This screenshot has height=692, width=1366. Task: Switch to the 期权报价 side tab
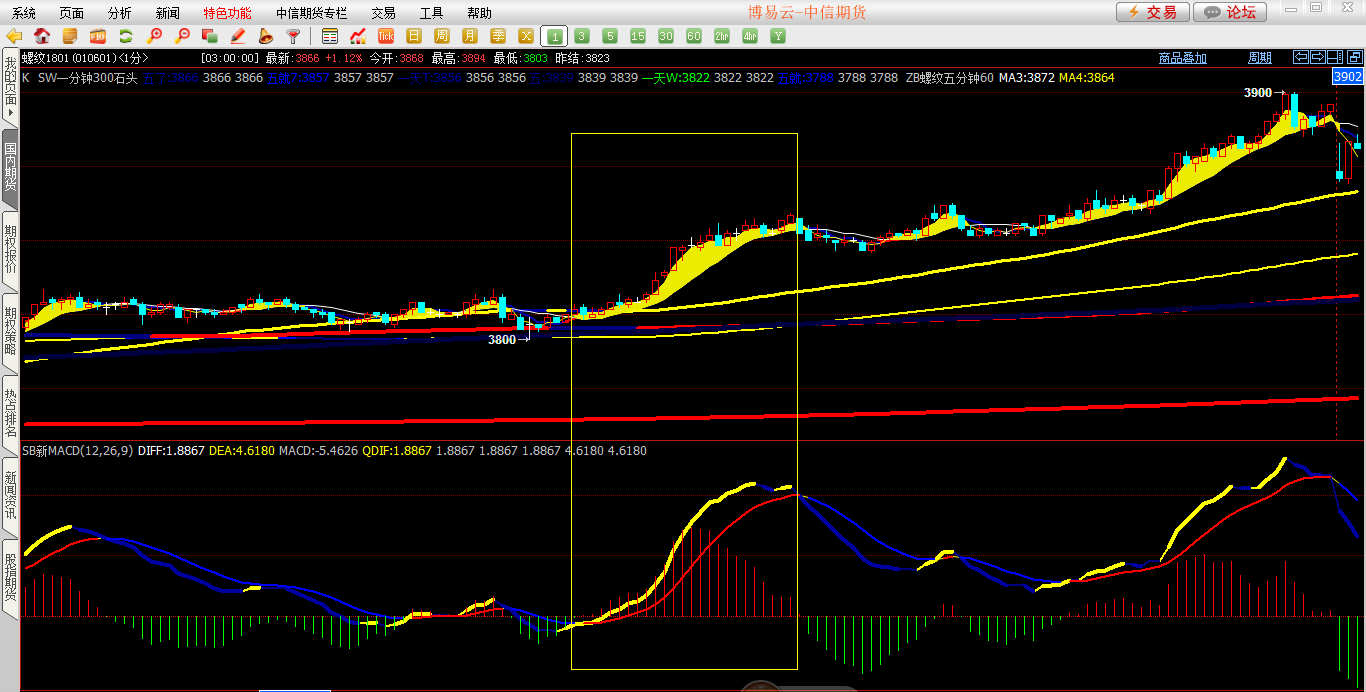pos(10,248)
